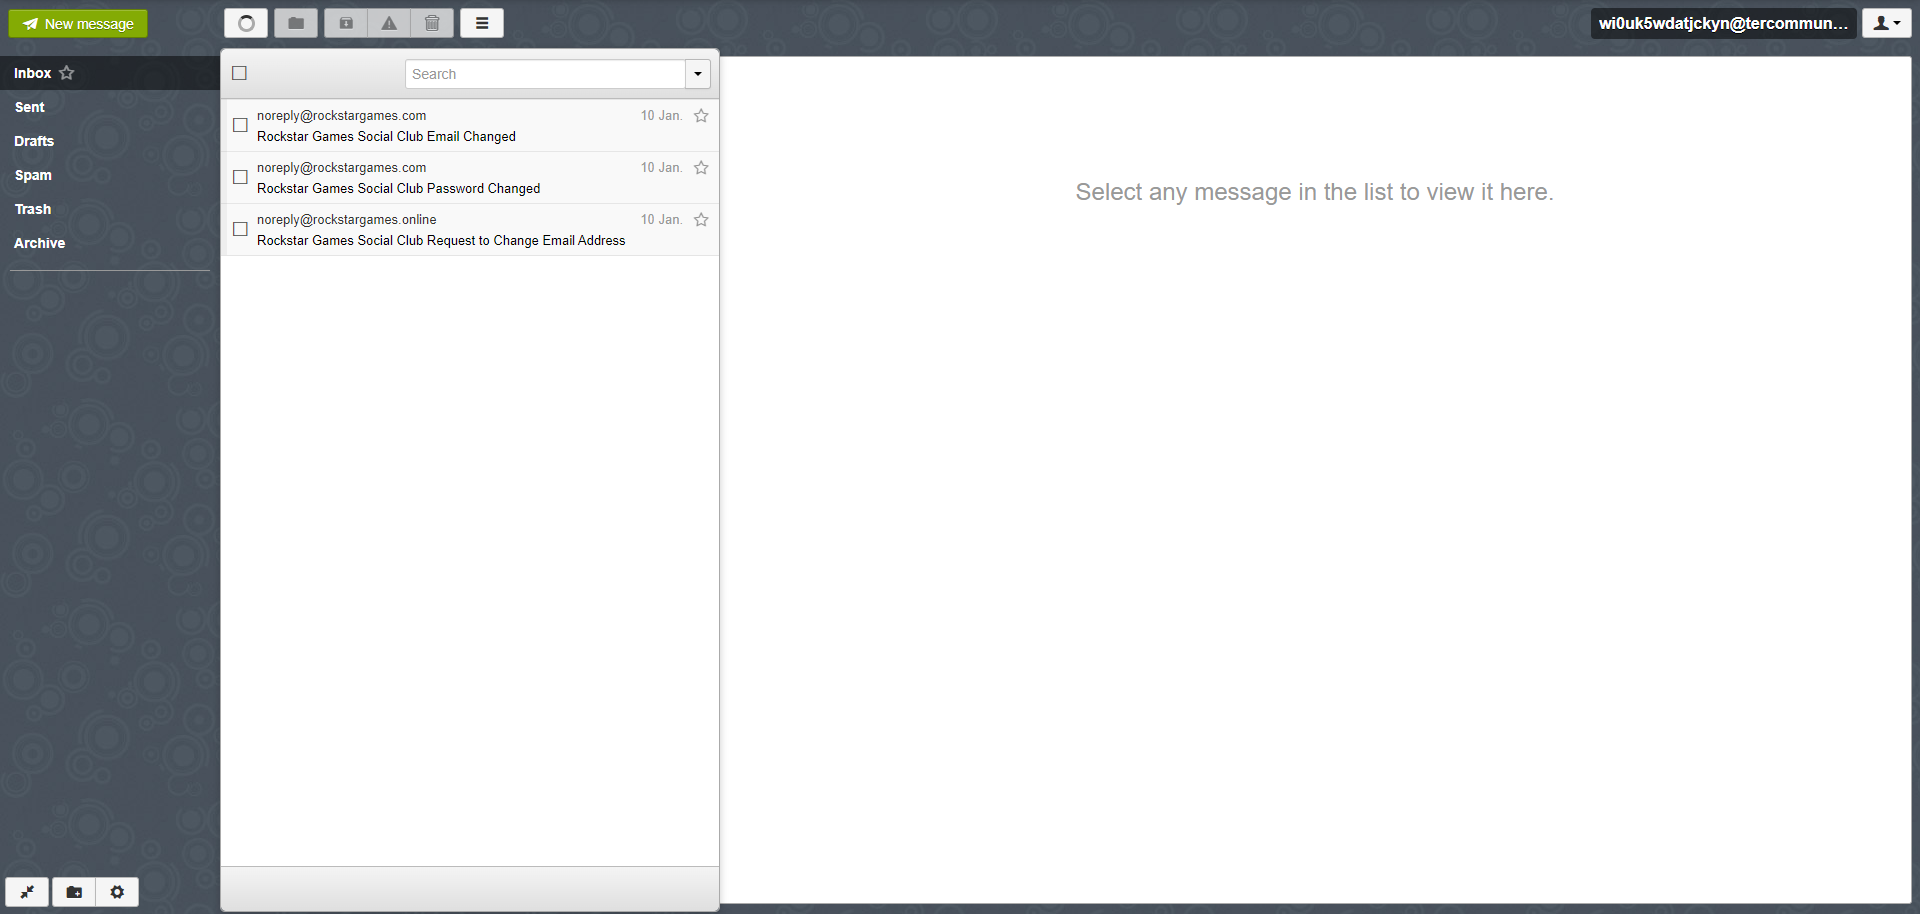This screenshot has height=914, width=1920.
Task: Expand the advanced search dropdown arrow
Action: click(x=698, y=74)
